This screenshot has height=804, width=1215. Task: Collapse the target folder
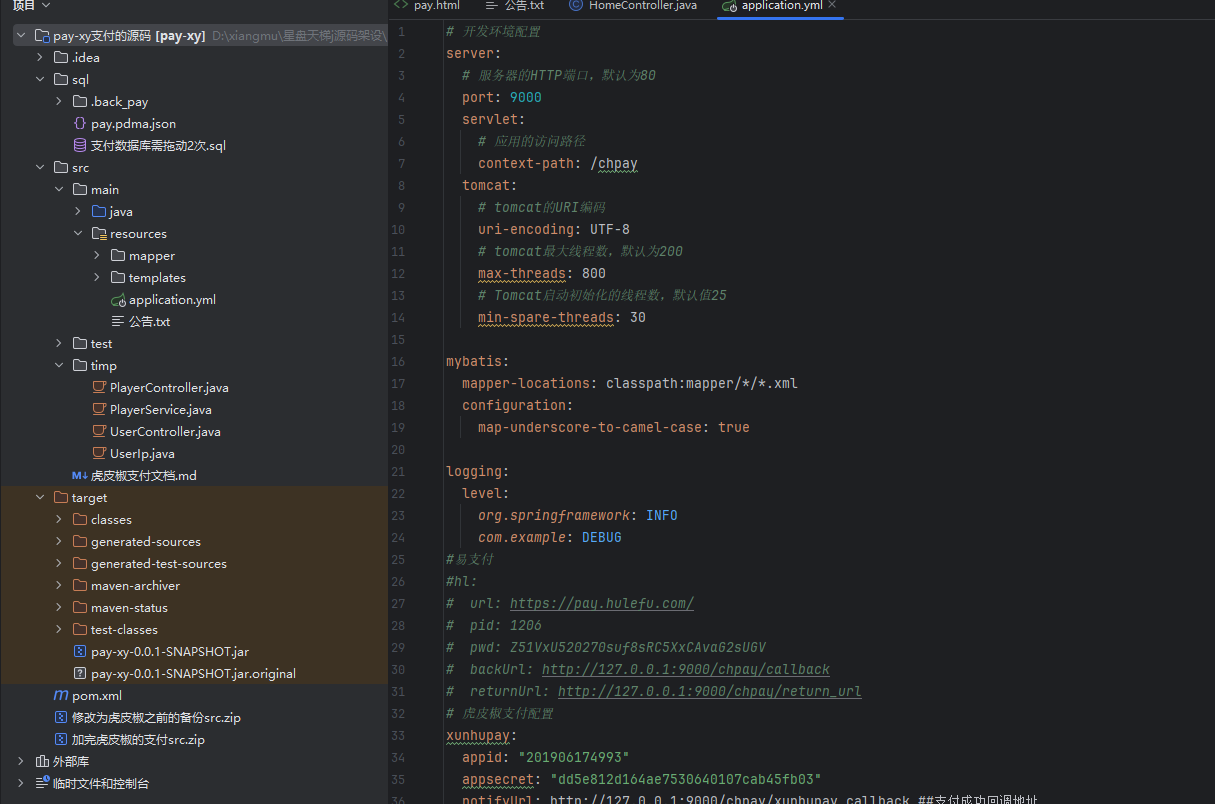[x=40, y=497]
